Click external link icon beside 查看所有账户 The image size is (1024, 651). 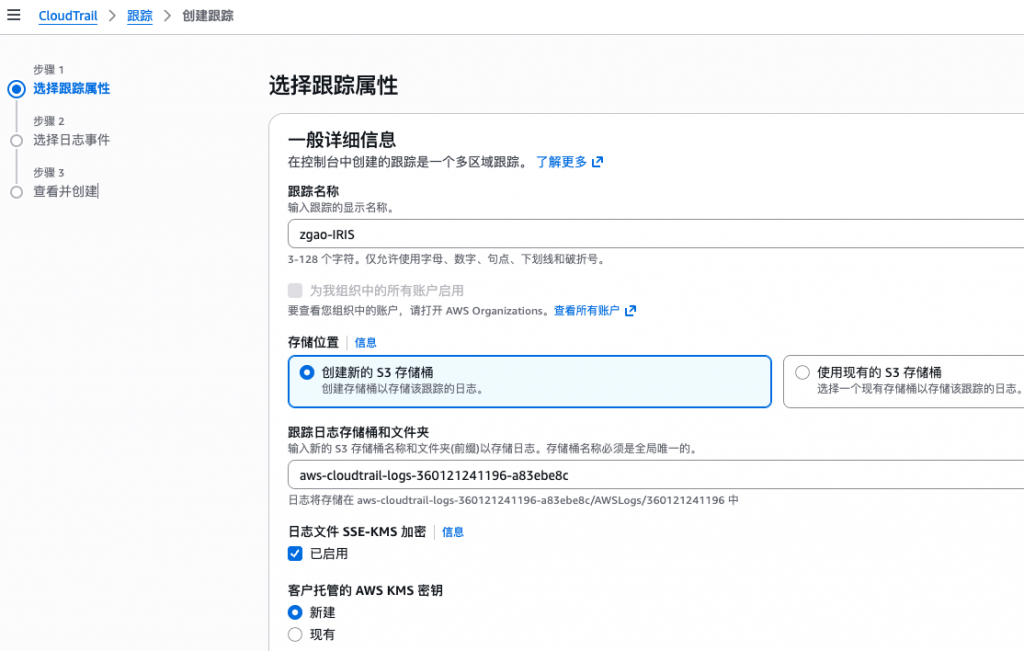[x=630, y=311]
